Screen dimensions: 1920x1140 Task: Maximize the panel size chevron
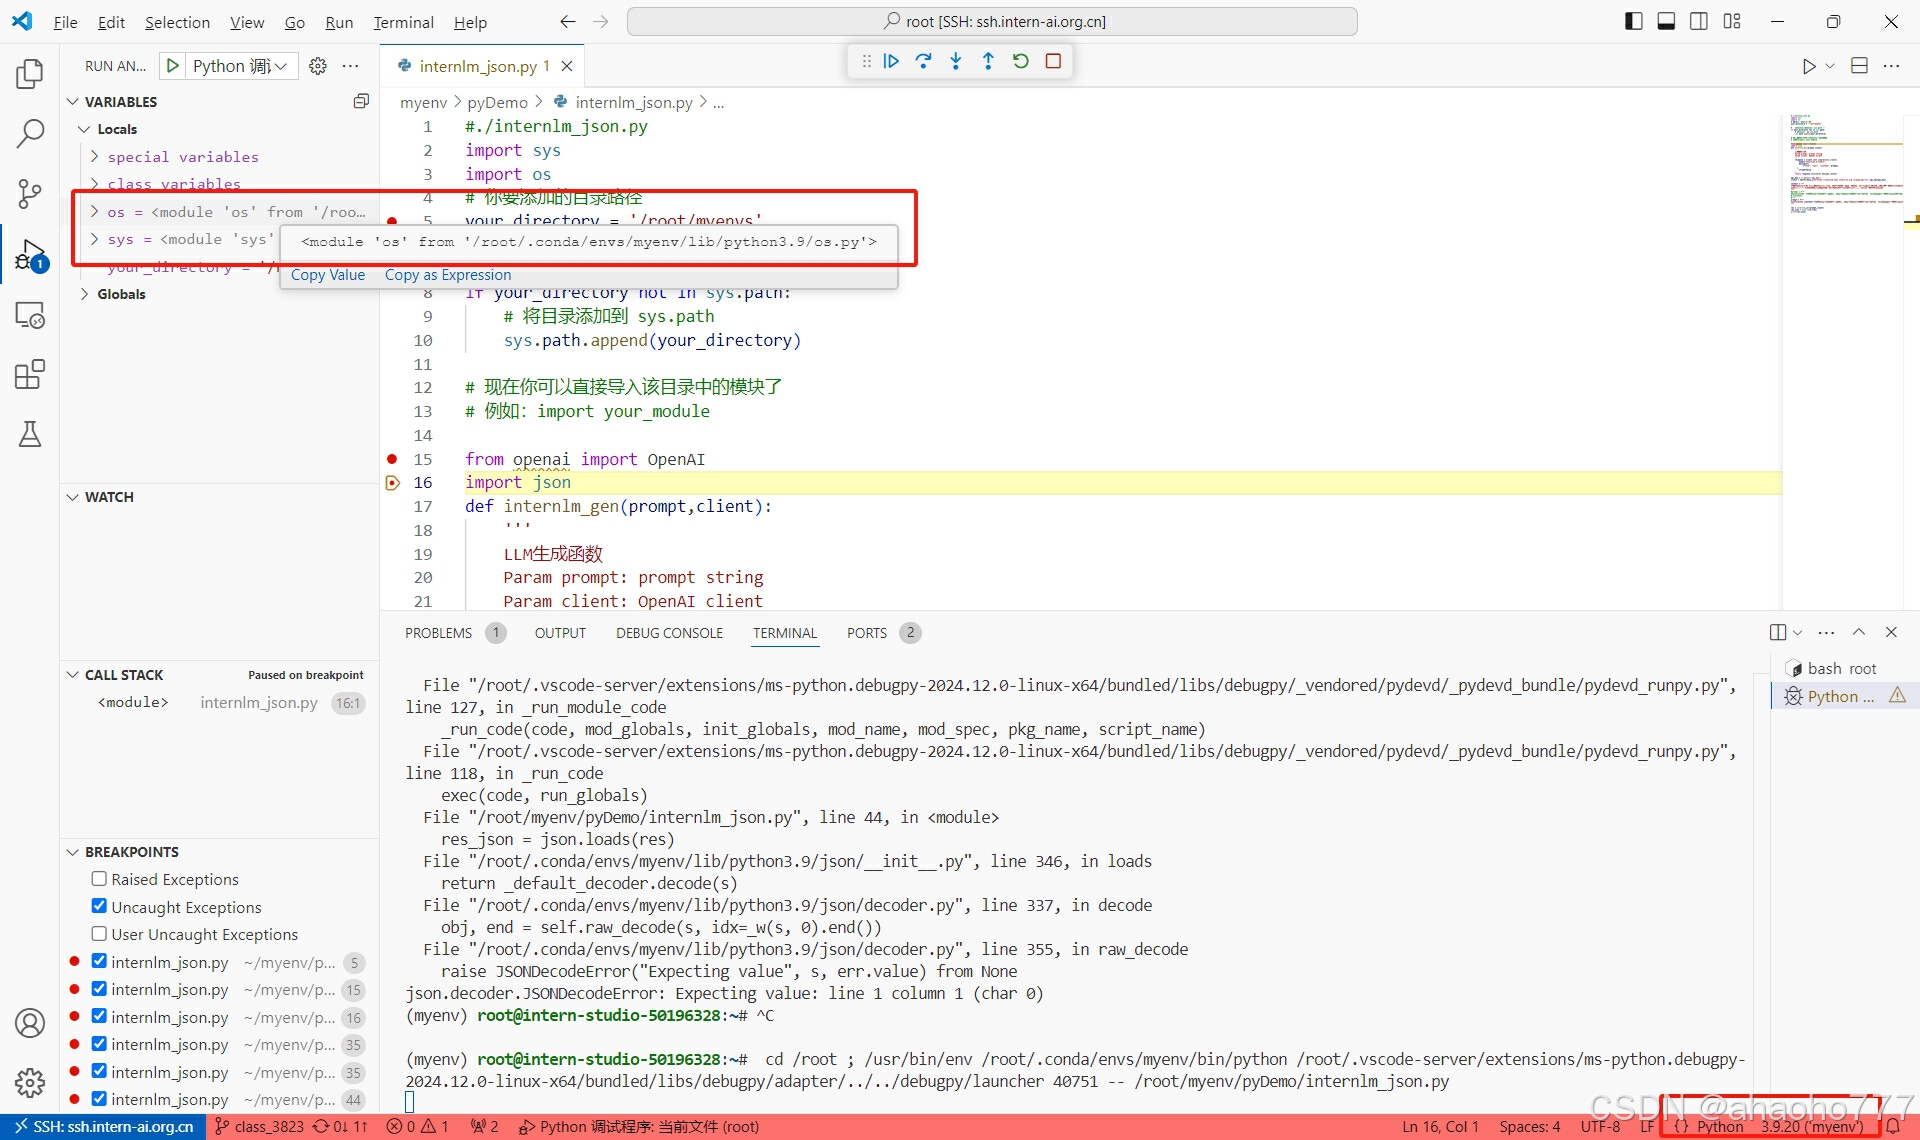[1859, 632]
